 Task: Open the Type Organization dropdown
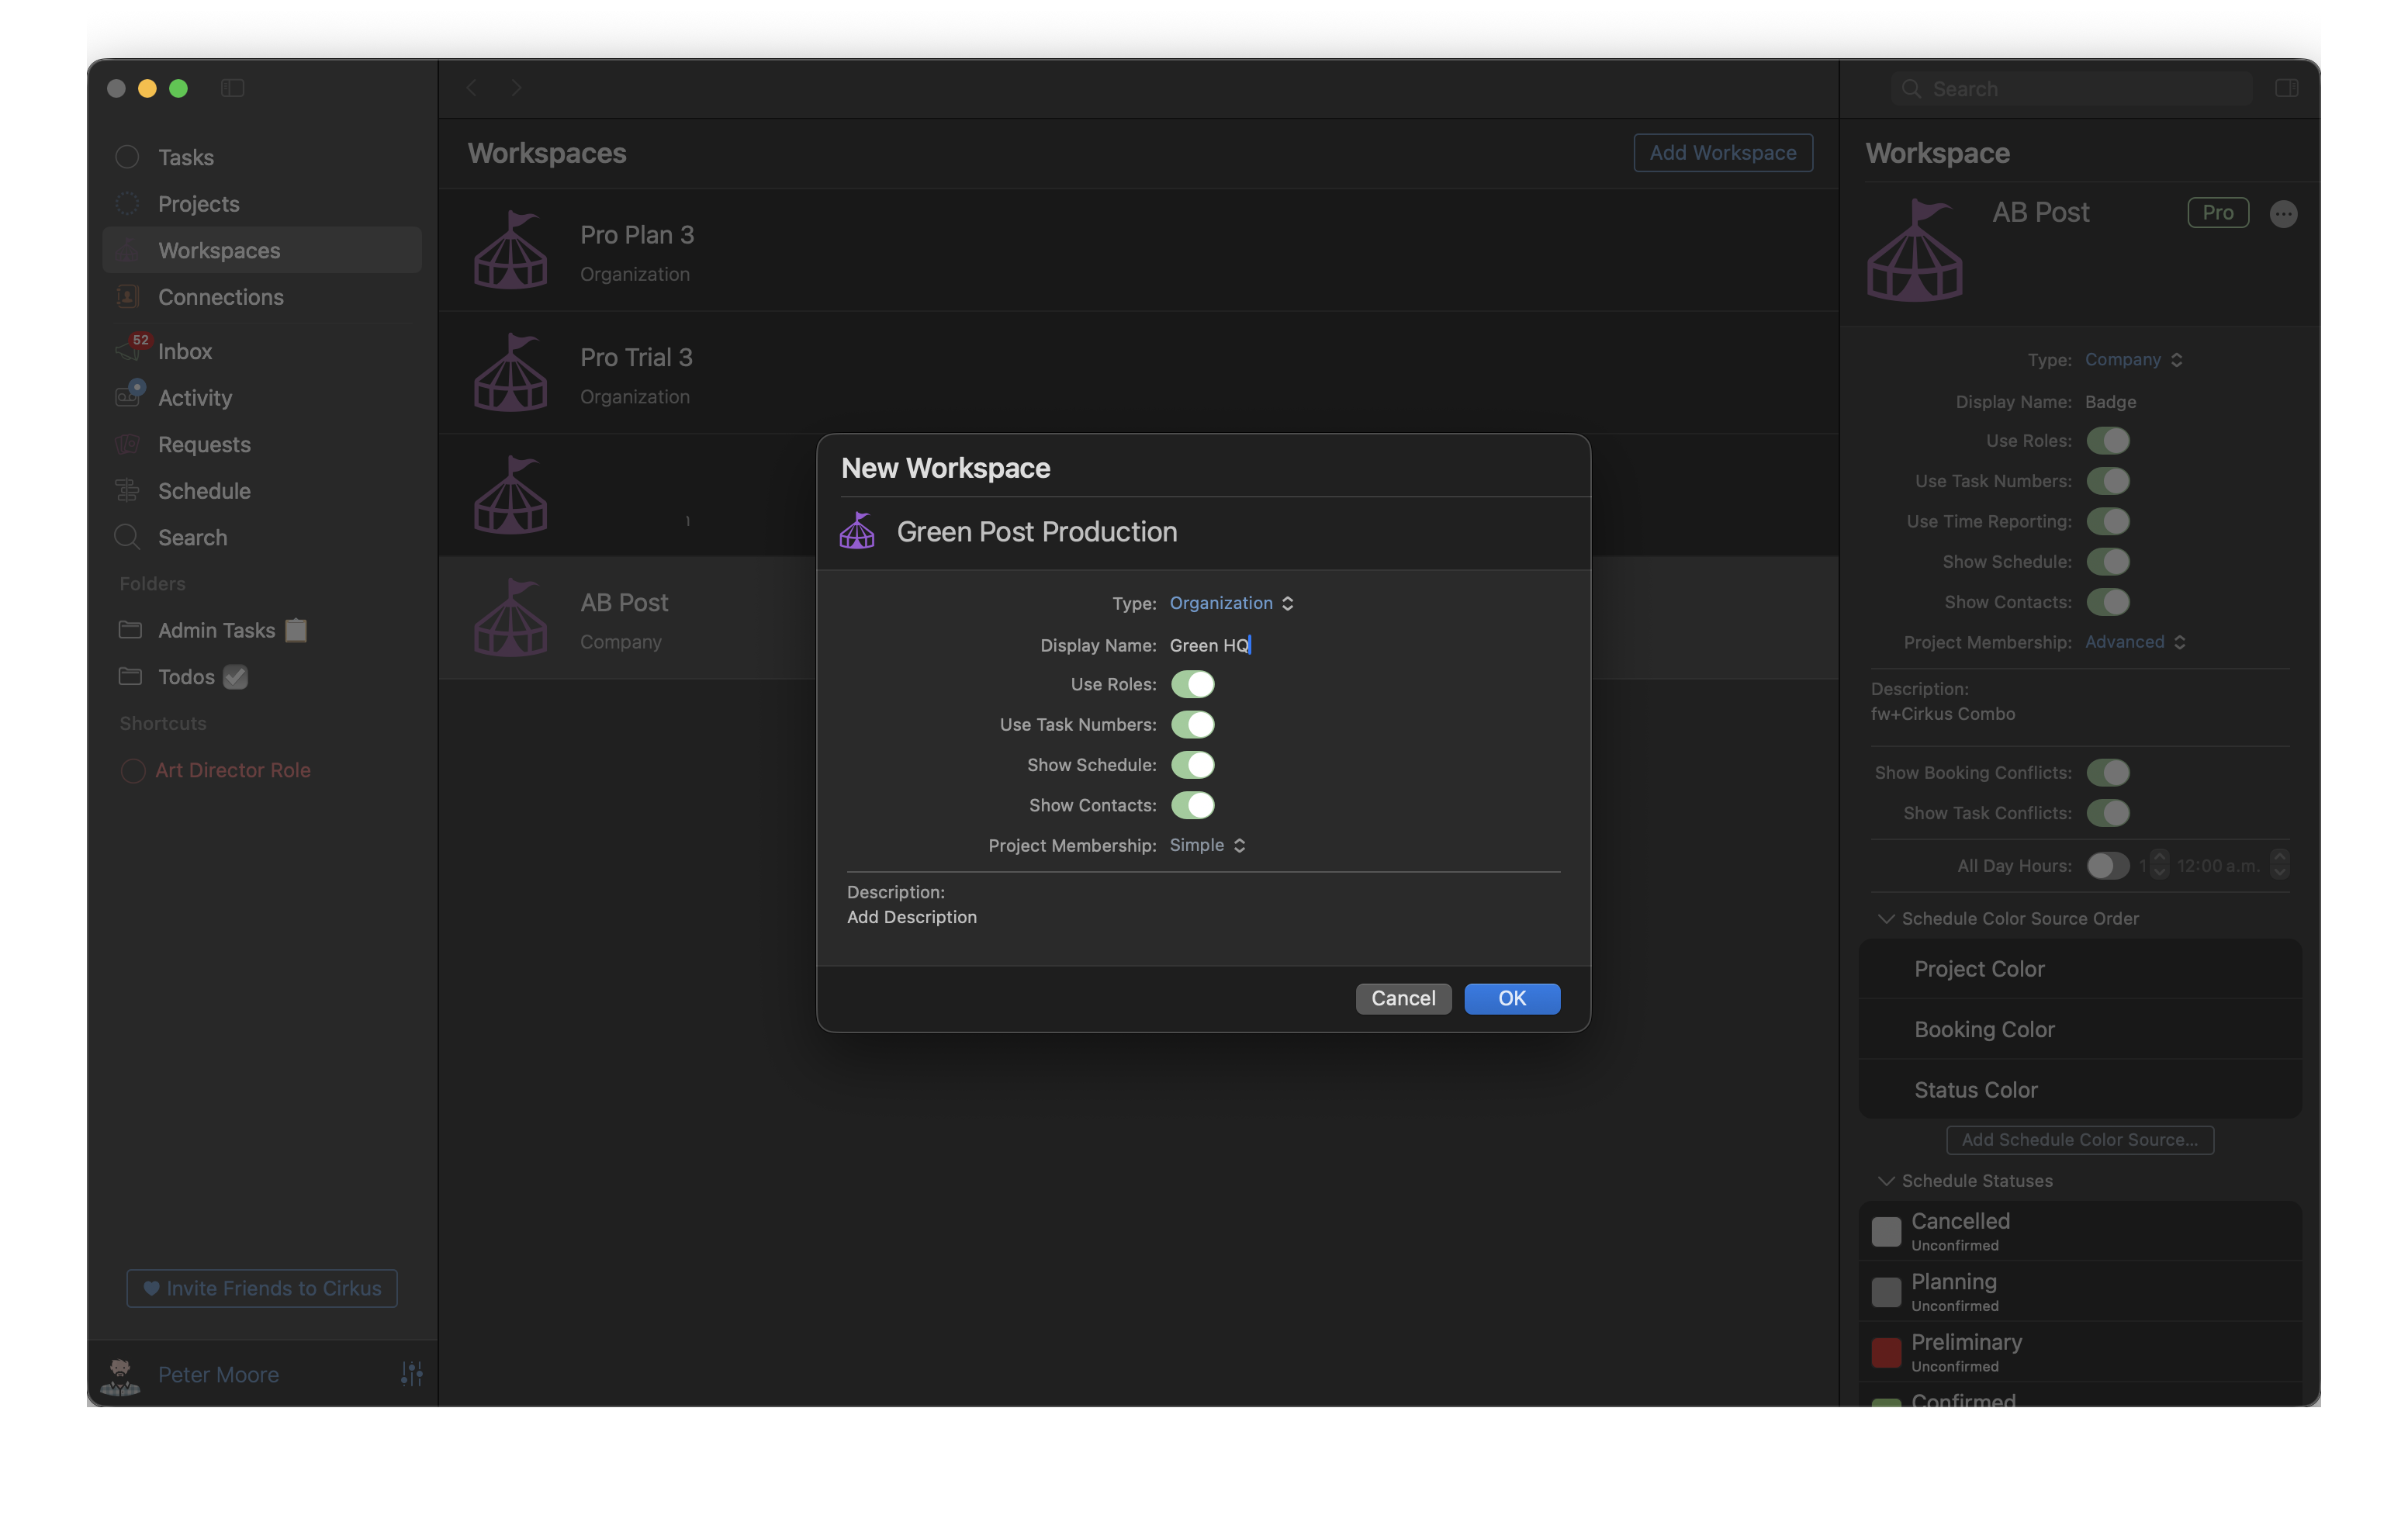1231,603
